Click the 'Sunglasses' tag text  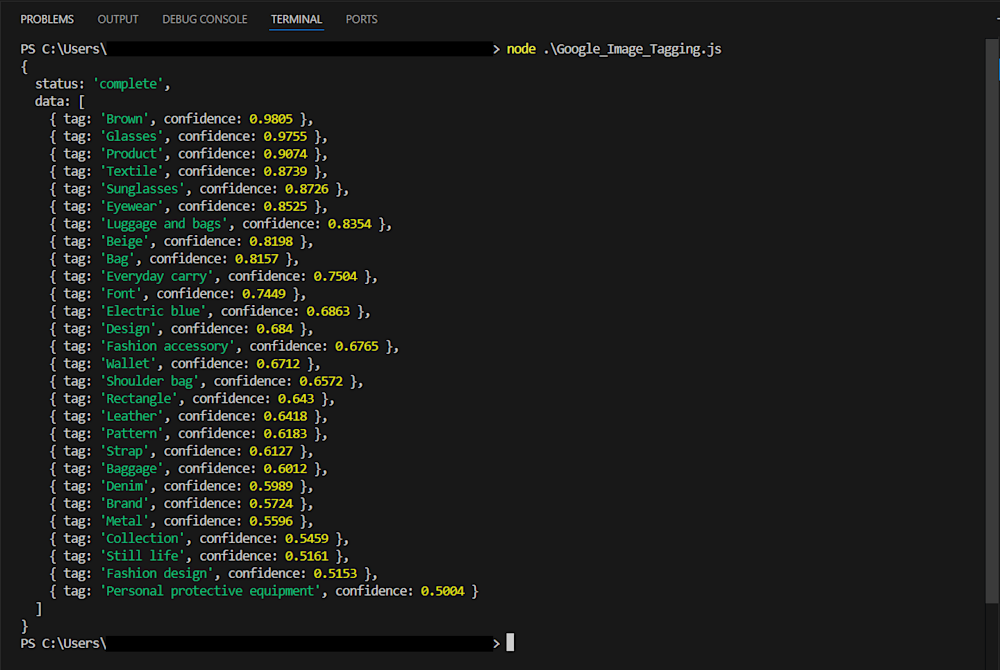[142, 189]
